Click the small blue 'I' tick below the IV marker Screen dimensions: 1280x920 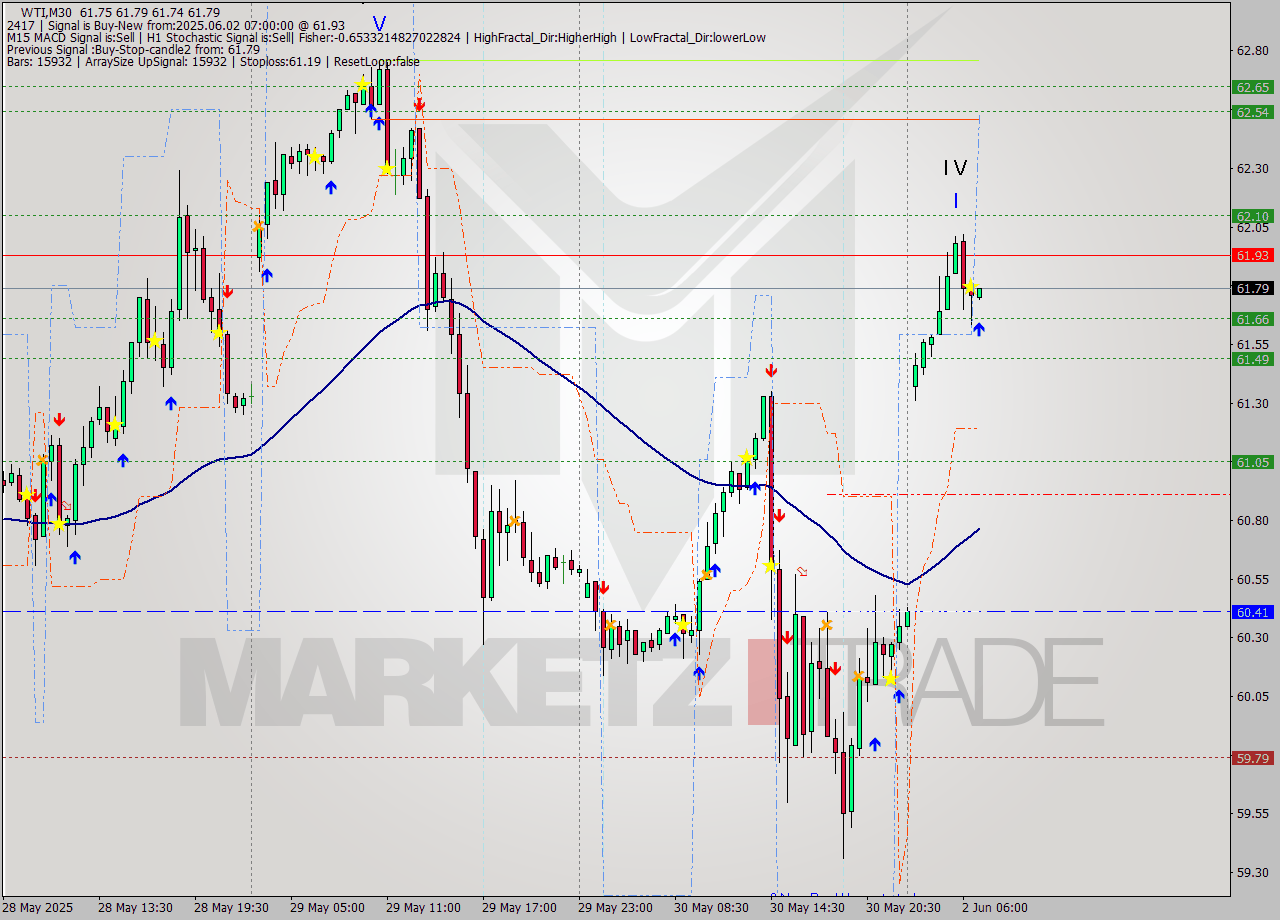956,200
